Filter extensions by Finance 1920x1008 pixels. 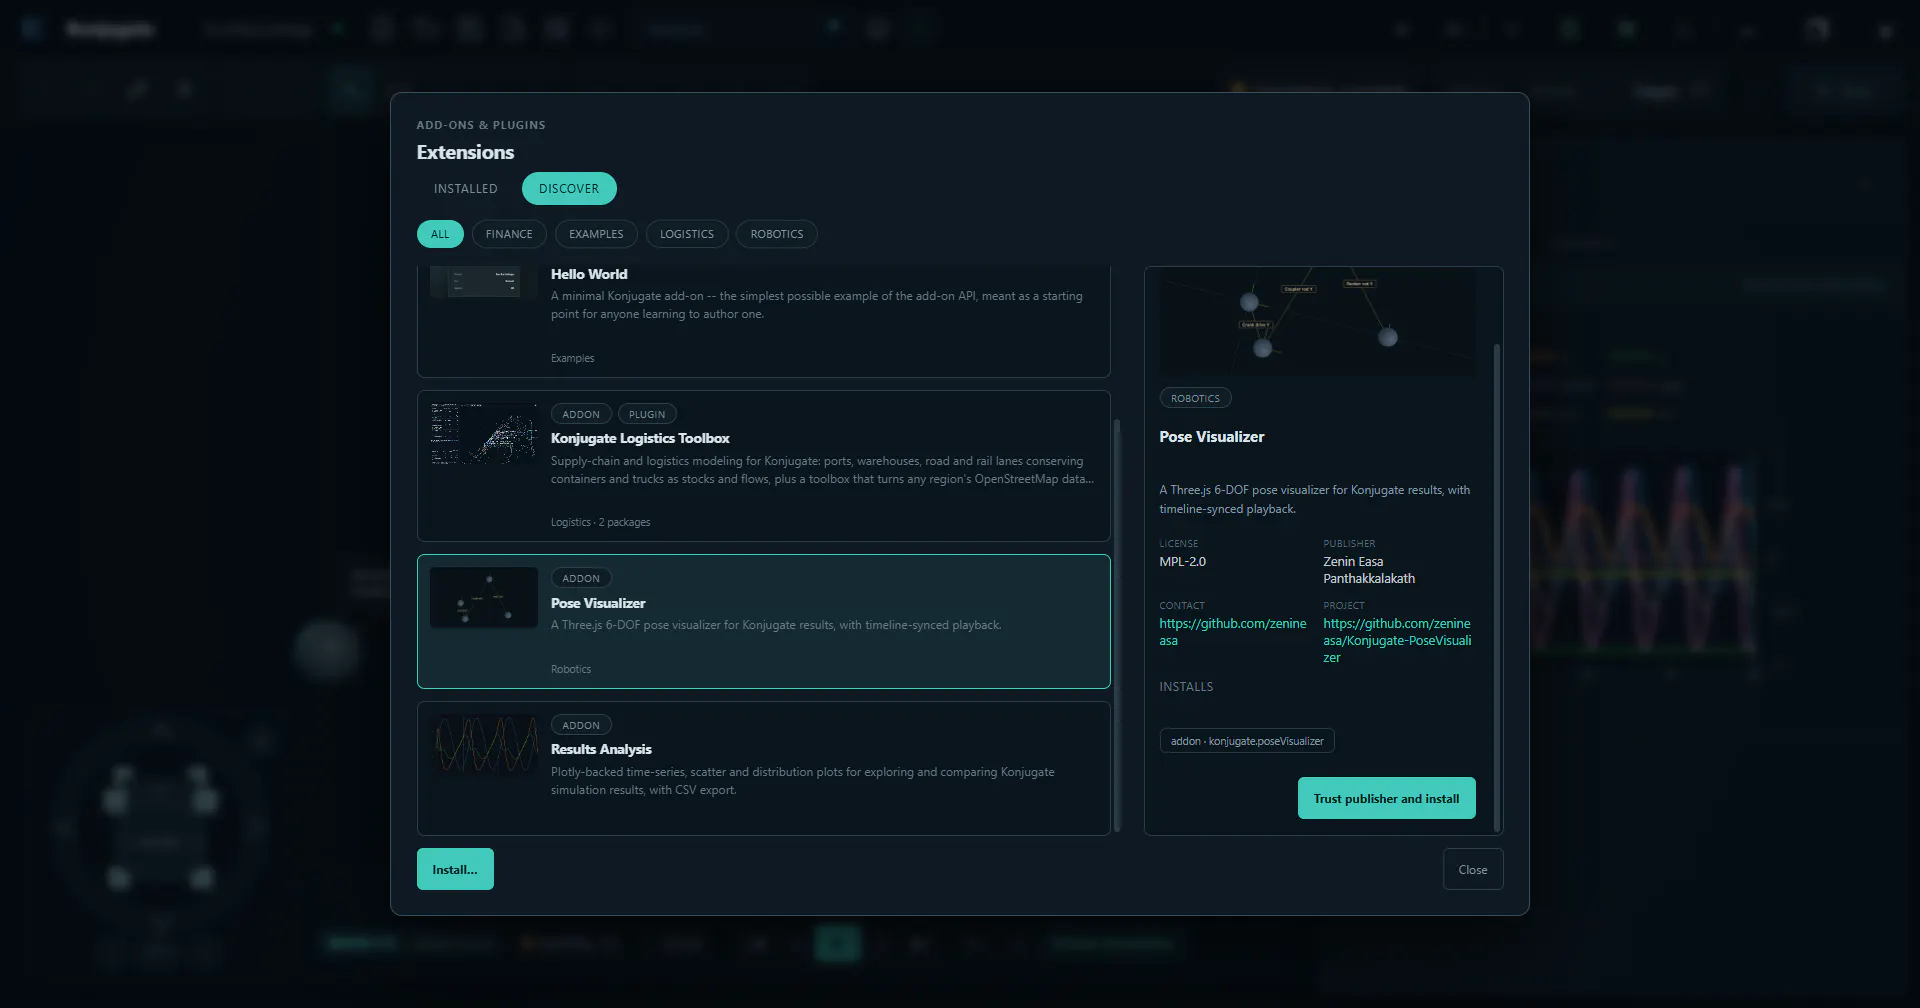(x=509, y=234)
